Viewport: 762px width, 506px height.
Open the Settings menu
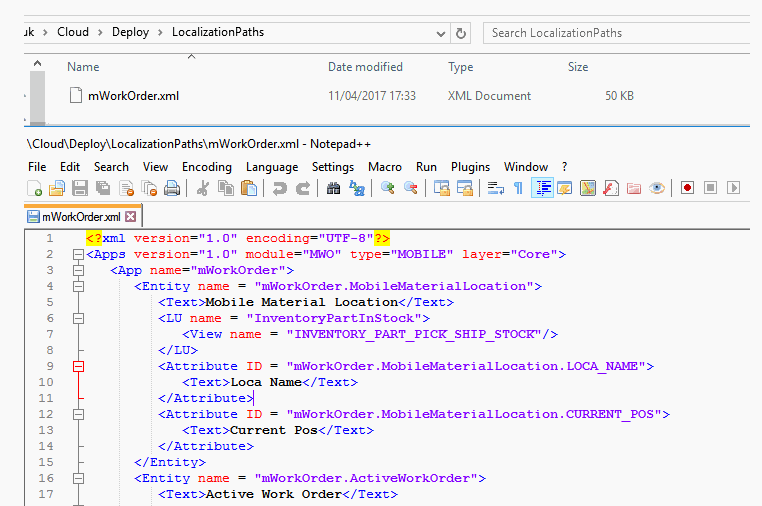pyautogui.click(x=333, y=167)
